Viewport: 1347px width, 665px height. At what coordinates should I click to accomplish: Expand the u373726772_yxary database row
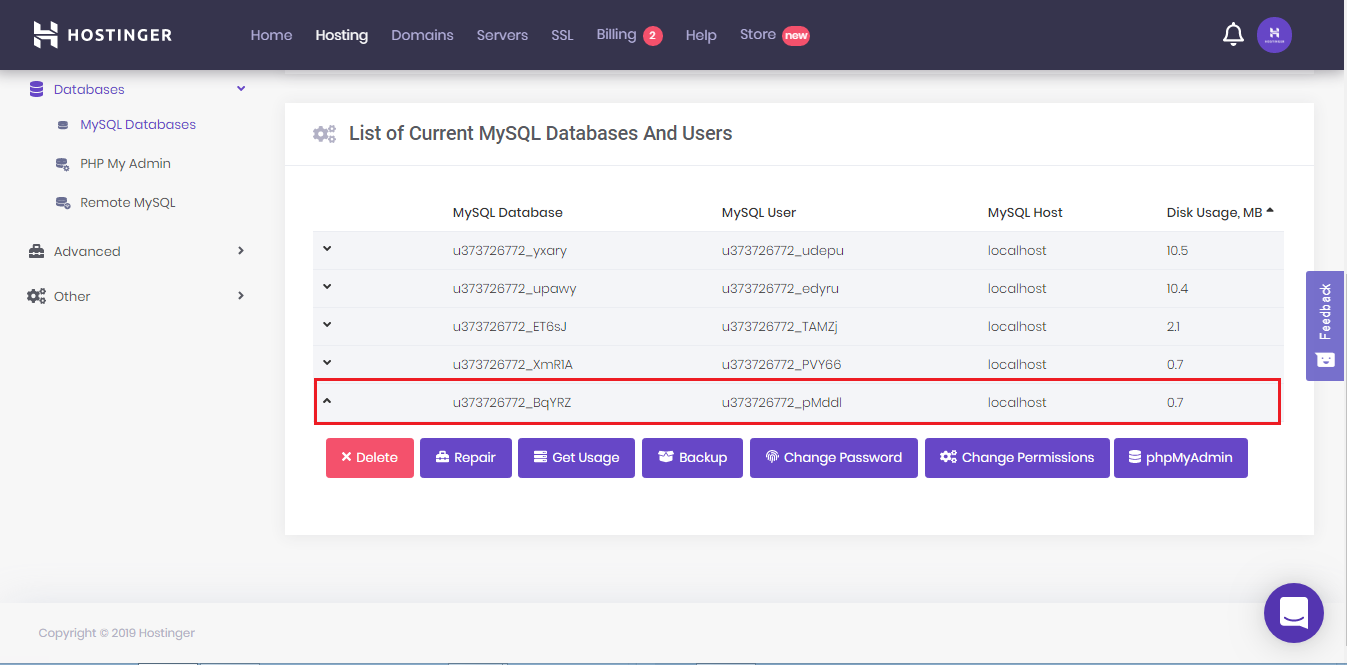pos(327,249)
